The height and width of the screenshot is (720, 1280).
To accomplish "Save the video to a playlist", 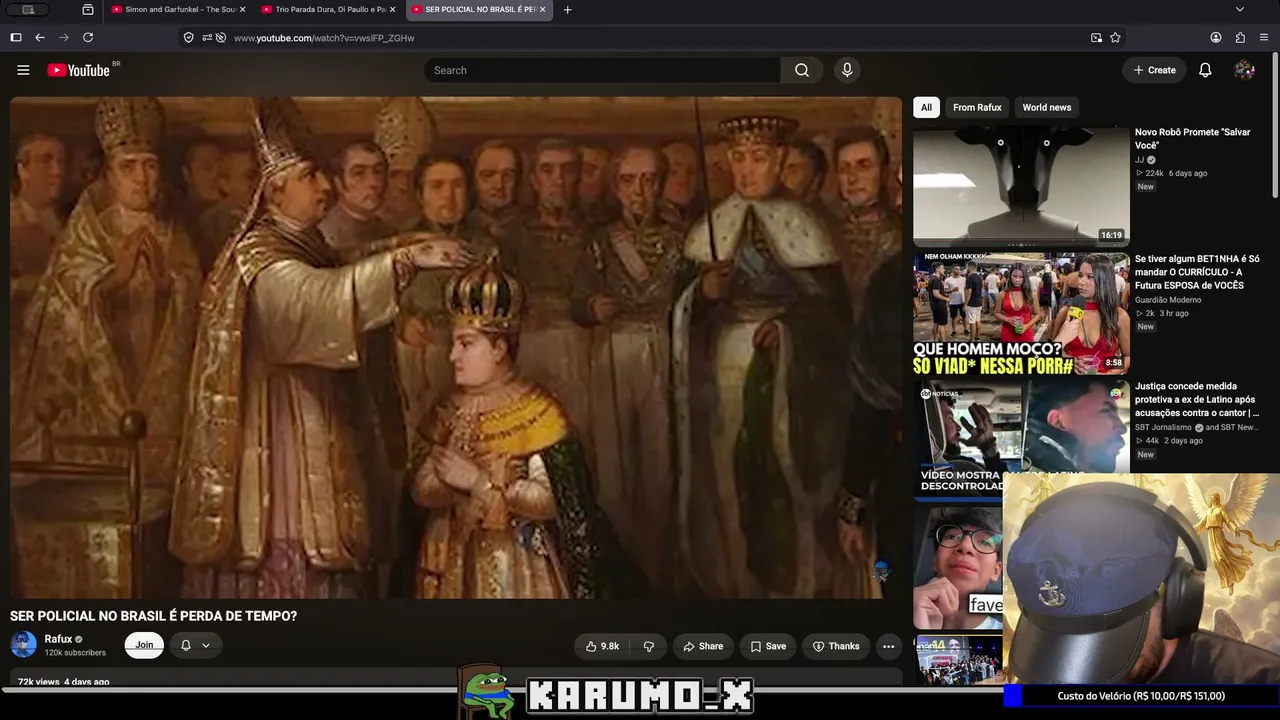I will click(768, 646).
